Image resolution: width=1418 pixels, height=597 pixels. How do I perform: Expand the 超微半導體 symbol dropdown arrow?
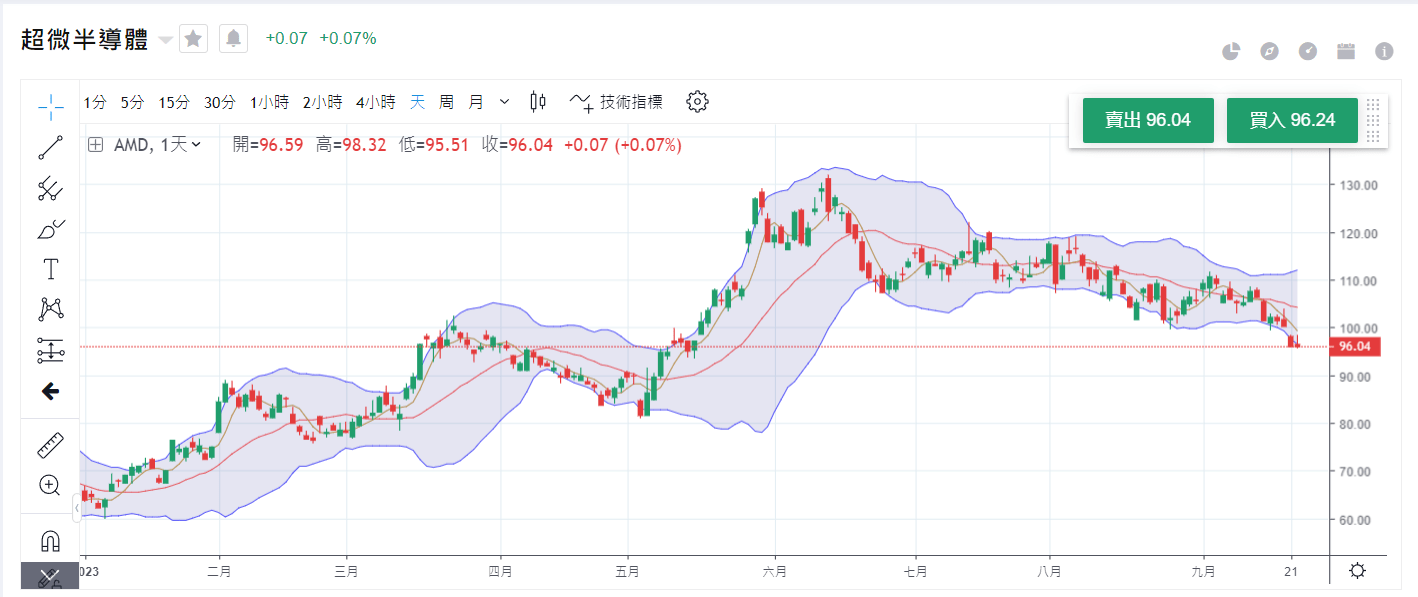(x=165, y=40)
